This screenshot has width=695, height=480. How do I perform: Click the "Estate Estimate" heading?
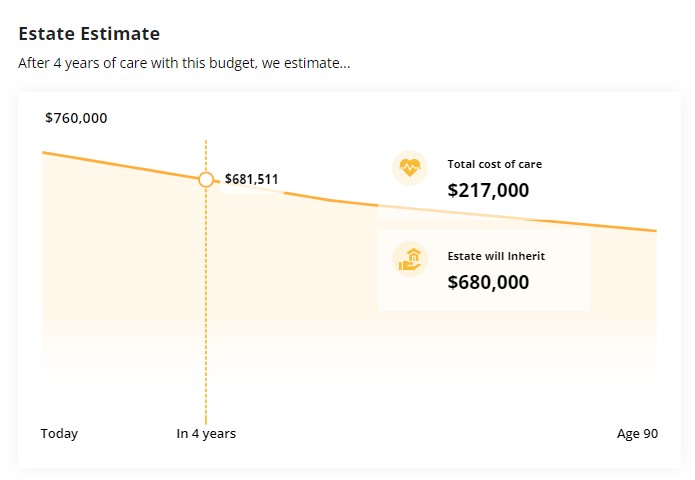click(89, 34)
